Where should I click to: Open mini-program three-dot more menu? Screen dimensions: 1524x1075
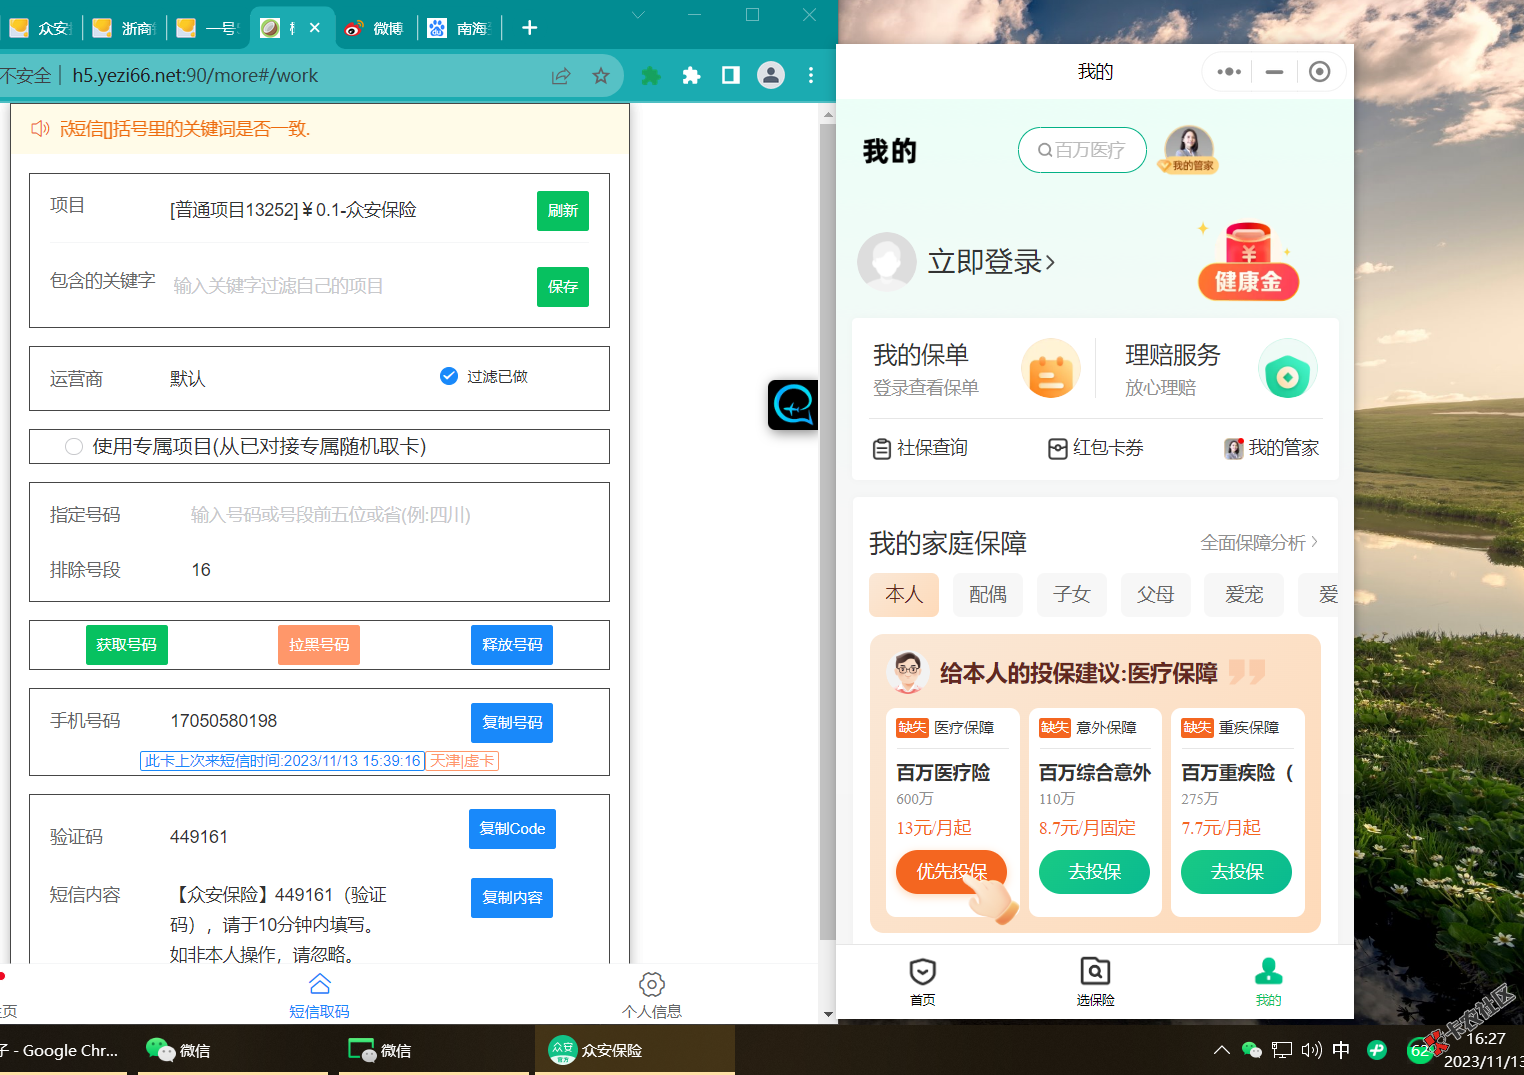(1229, 72)
